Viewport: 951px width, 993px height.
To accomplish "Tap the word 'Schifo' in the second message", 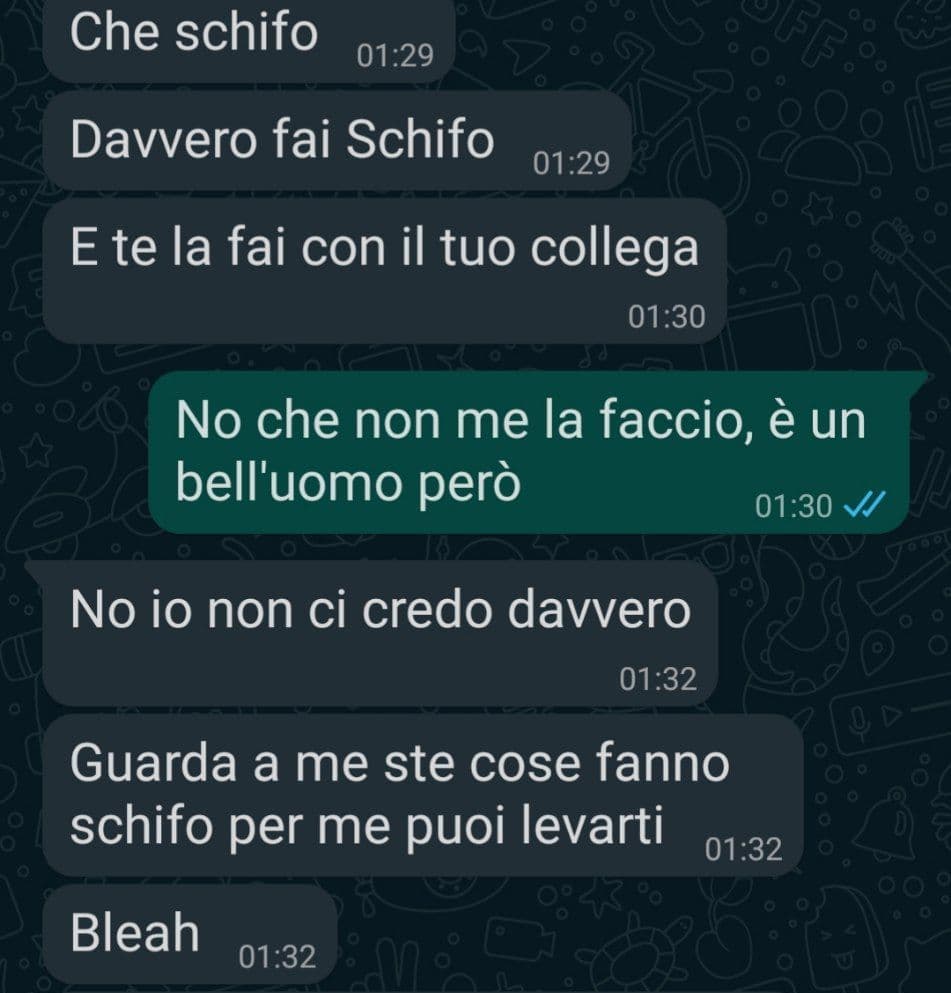I will point(420,139).
